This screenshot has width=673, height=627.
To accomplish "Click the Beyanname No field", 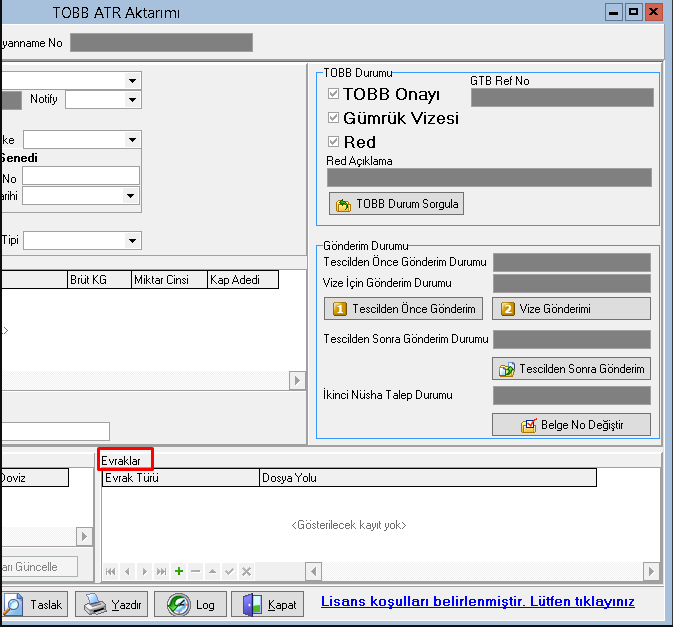I will 161,42.
